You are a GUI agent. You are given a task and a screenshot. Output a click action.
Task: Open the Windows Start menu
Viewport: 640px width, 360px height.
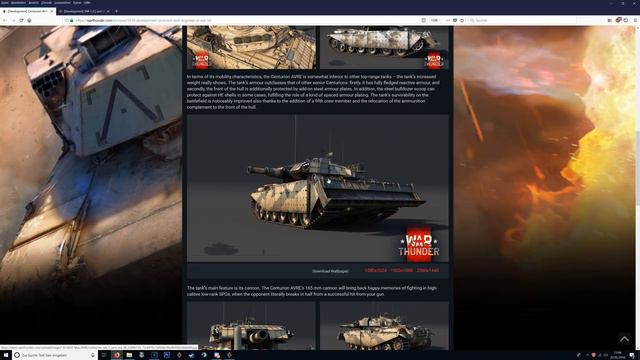tap(6, 355)
